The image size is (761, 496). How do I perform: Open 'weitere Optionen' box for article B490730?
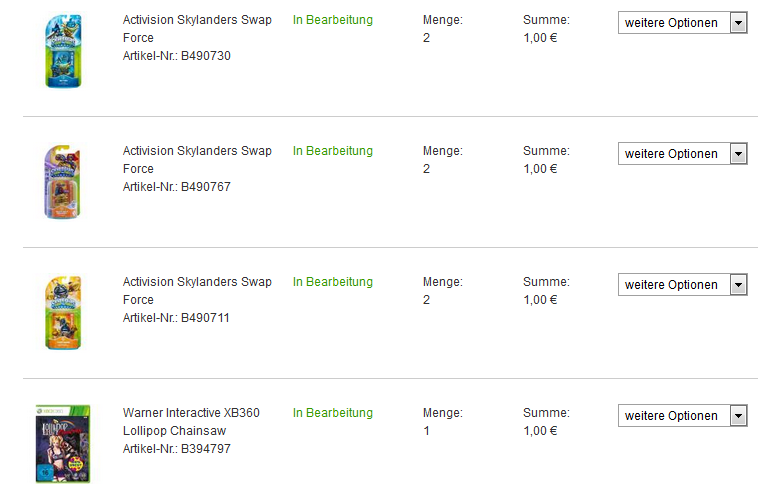pos(682,23)
